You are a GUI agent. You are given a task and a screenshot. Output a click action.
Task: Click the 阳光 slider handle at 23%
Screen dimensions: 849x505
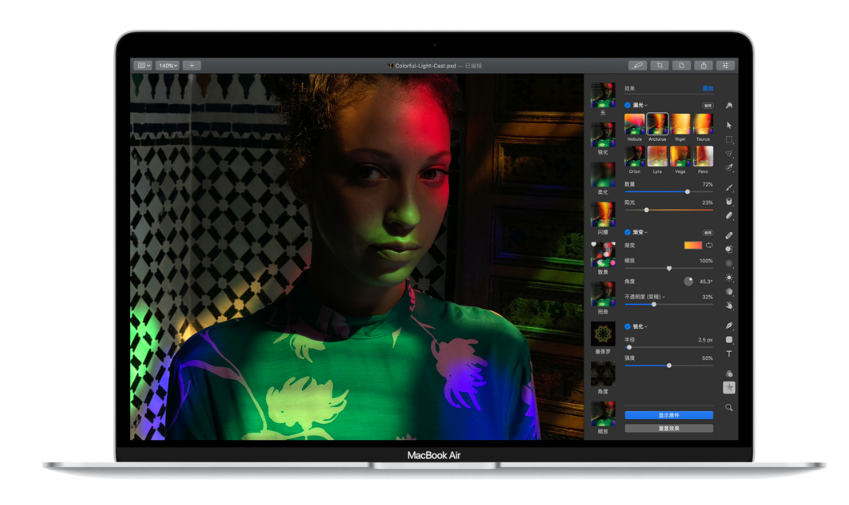pyautogui.click(x=646, y=209)
